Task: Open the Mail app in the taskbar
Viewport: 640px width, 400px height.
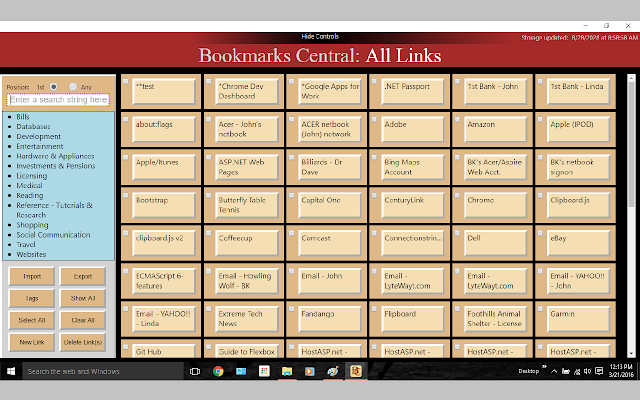Action: tap(241, 371)
